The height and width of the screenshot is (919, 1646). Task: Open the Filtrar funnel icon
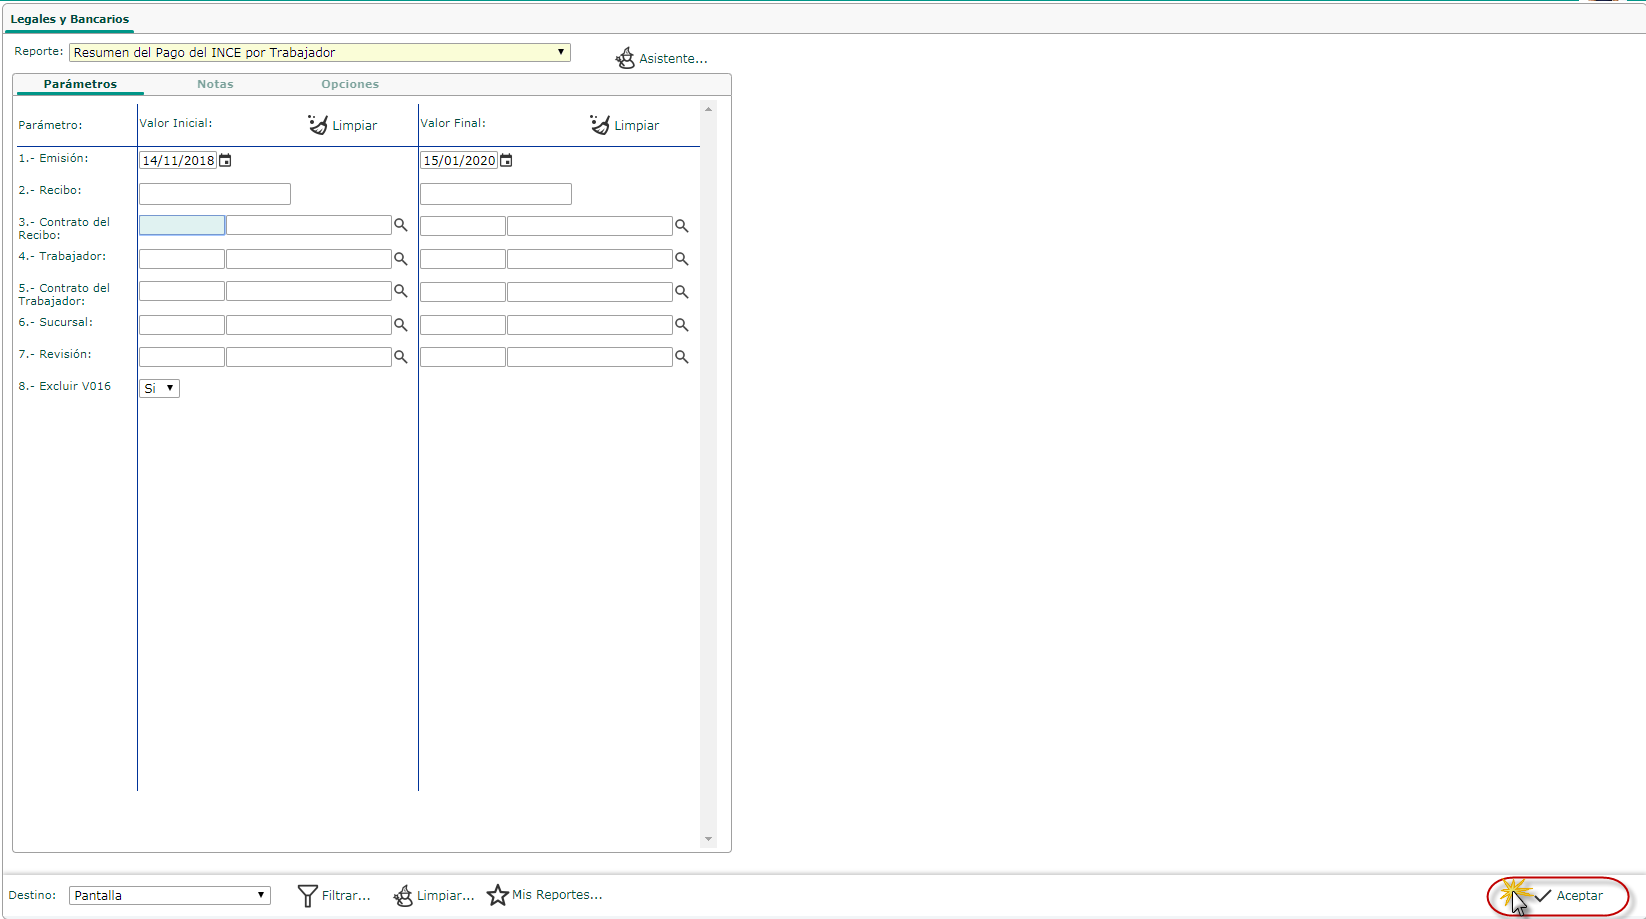[308, 896]
